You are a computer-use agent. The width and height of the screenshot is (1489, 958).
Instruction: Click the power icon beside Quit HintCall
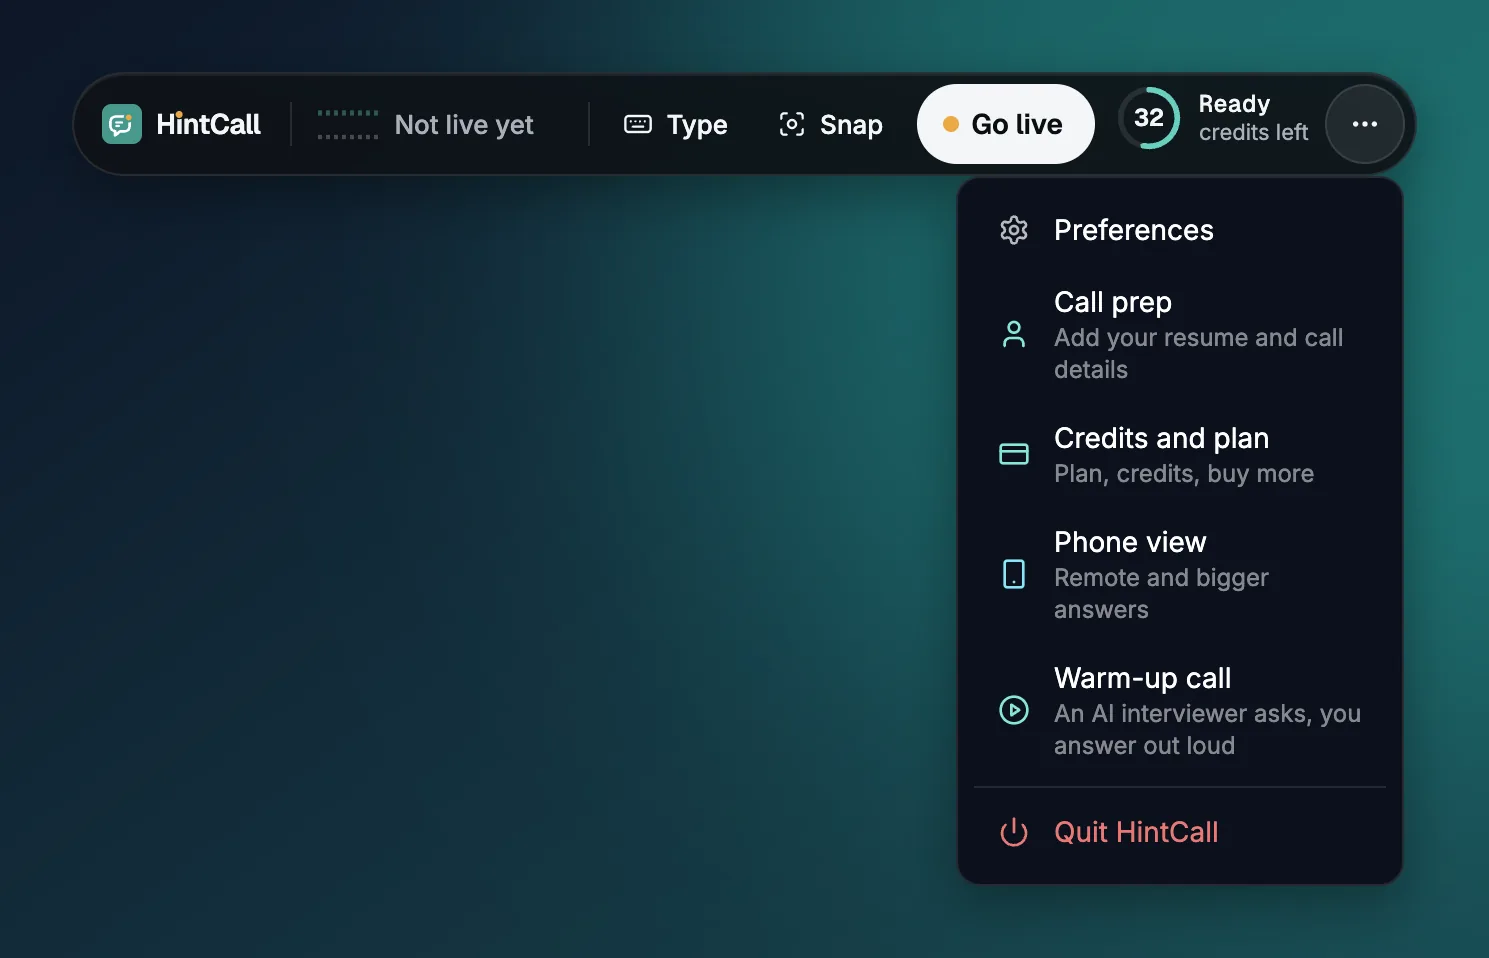[x=1014, y=832]
